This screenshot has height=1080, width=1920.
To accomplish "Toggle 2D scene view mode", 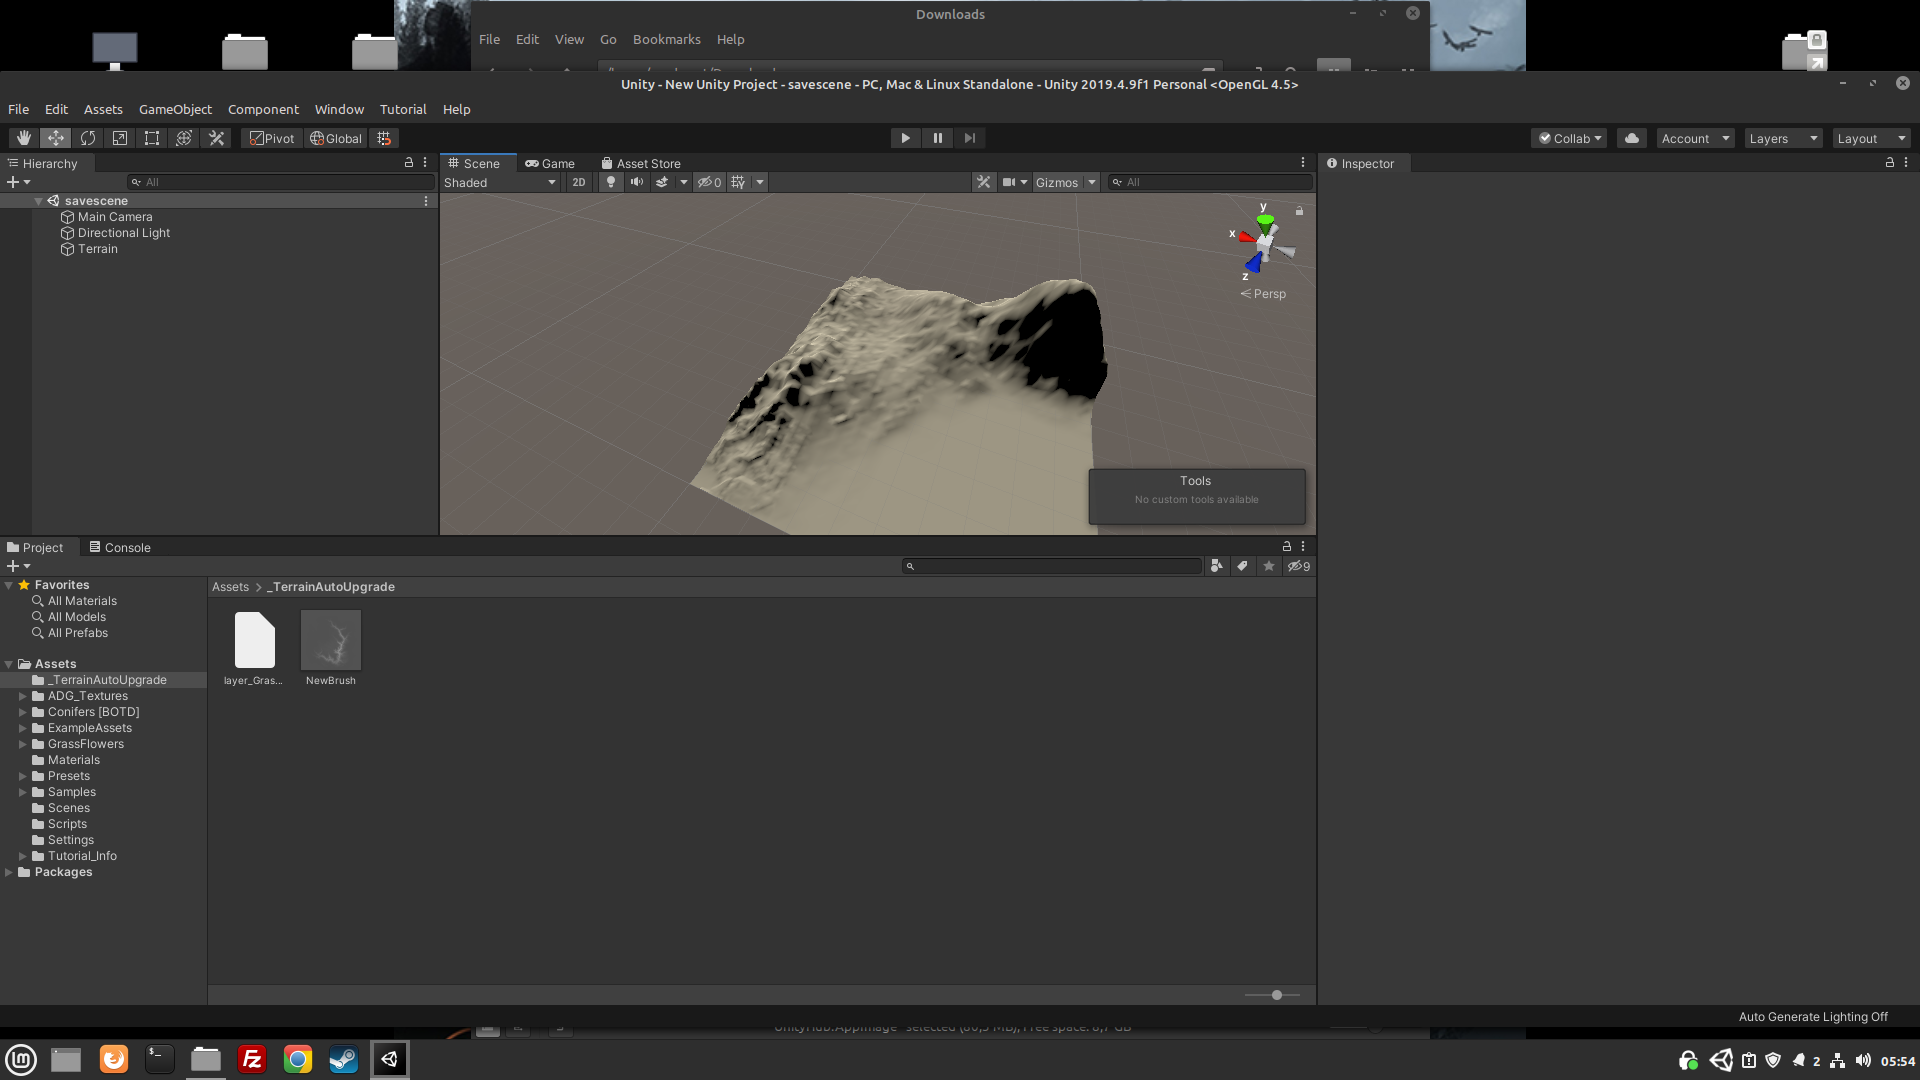I will click(579, 182).
